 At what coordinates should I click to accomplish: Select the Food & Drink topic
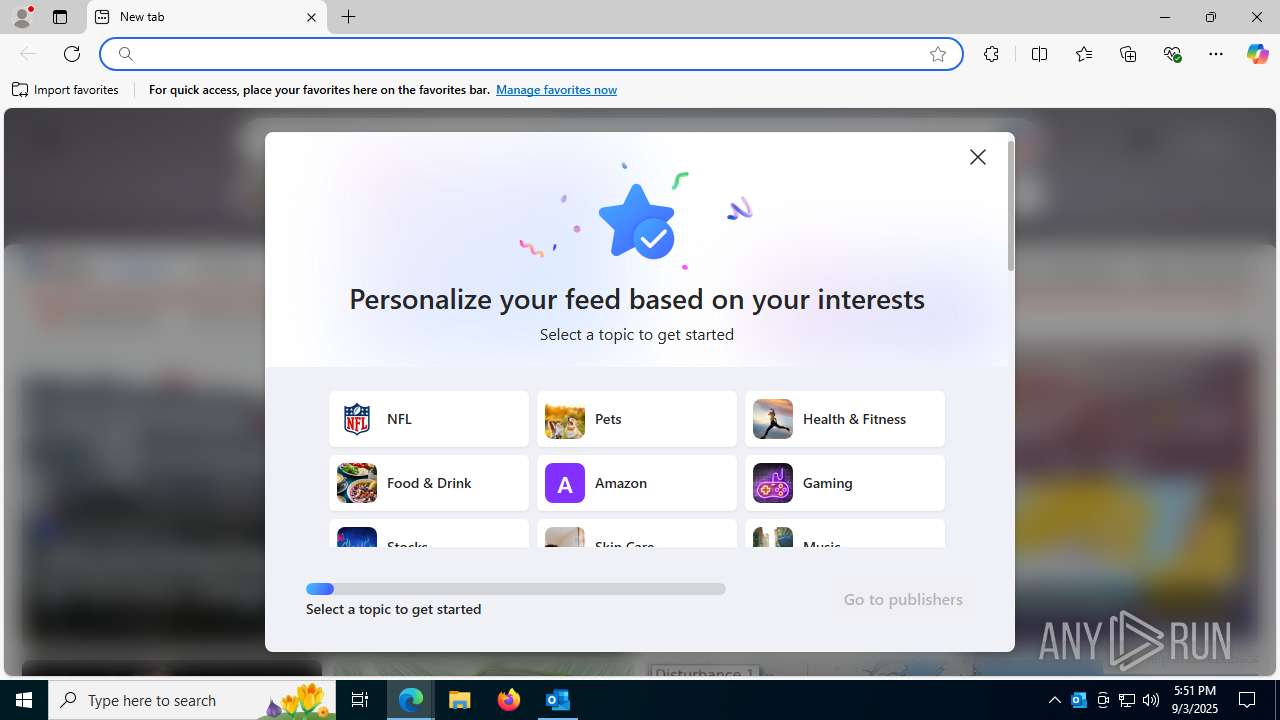point(429,483)
